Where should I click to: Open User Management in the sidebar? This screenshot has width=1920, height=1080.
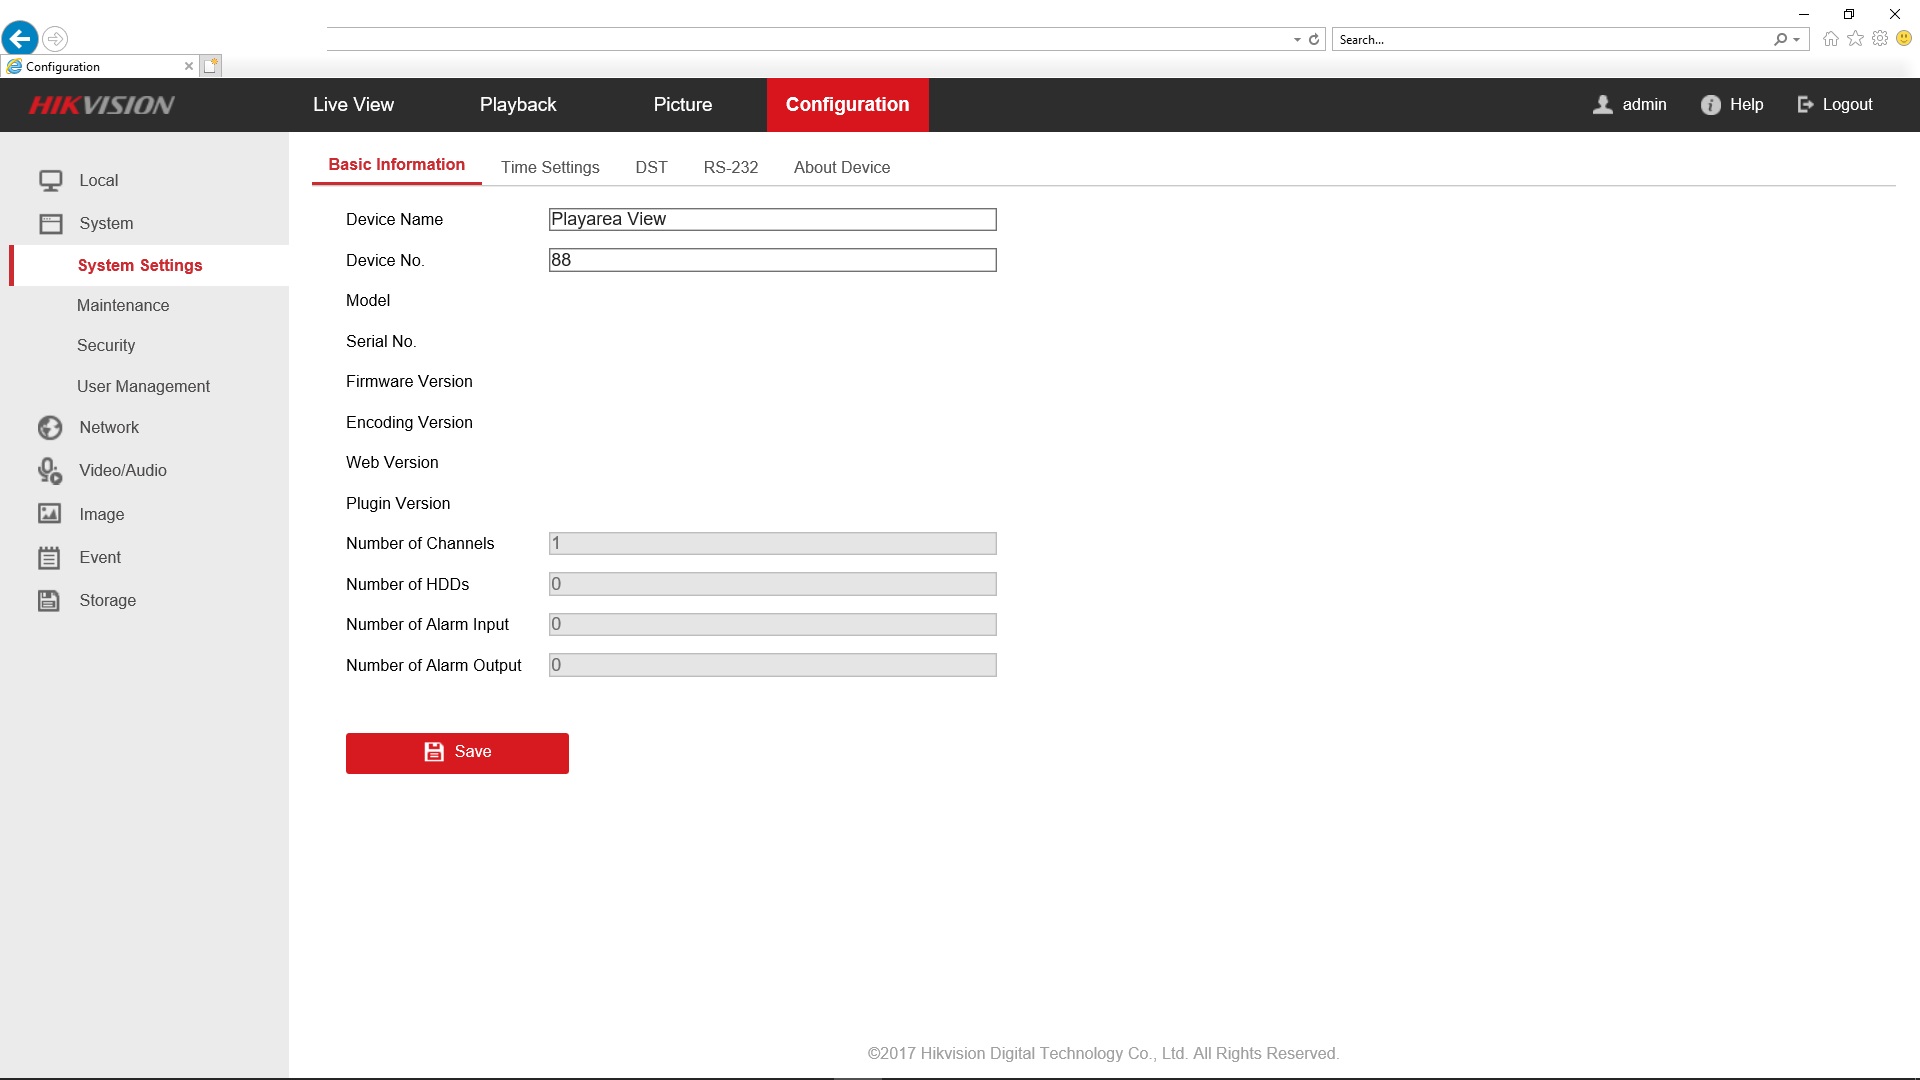[x=143, y=387]
